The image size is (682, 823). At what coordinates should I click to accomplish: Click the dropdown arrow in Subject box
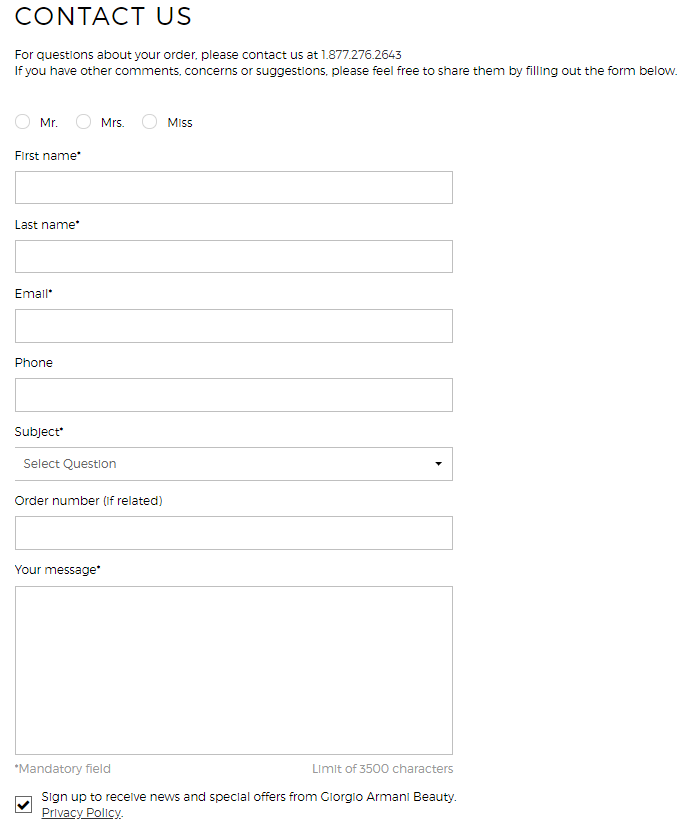(438, 464)
